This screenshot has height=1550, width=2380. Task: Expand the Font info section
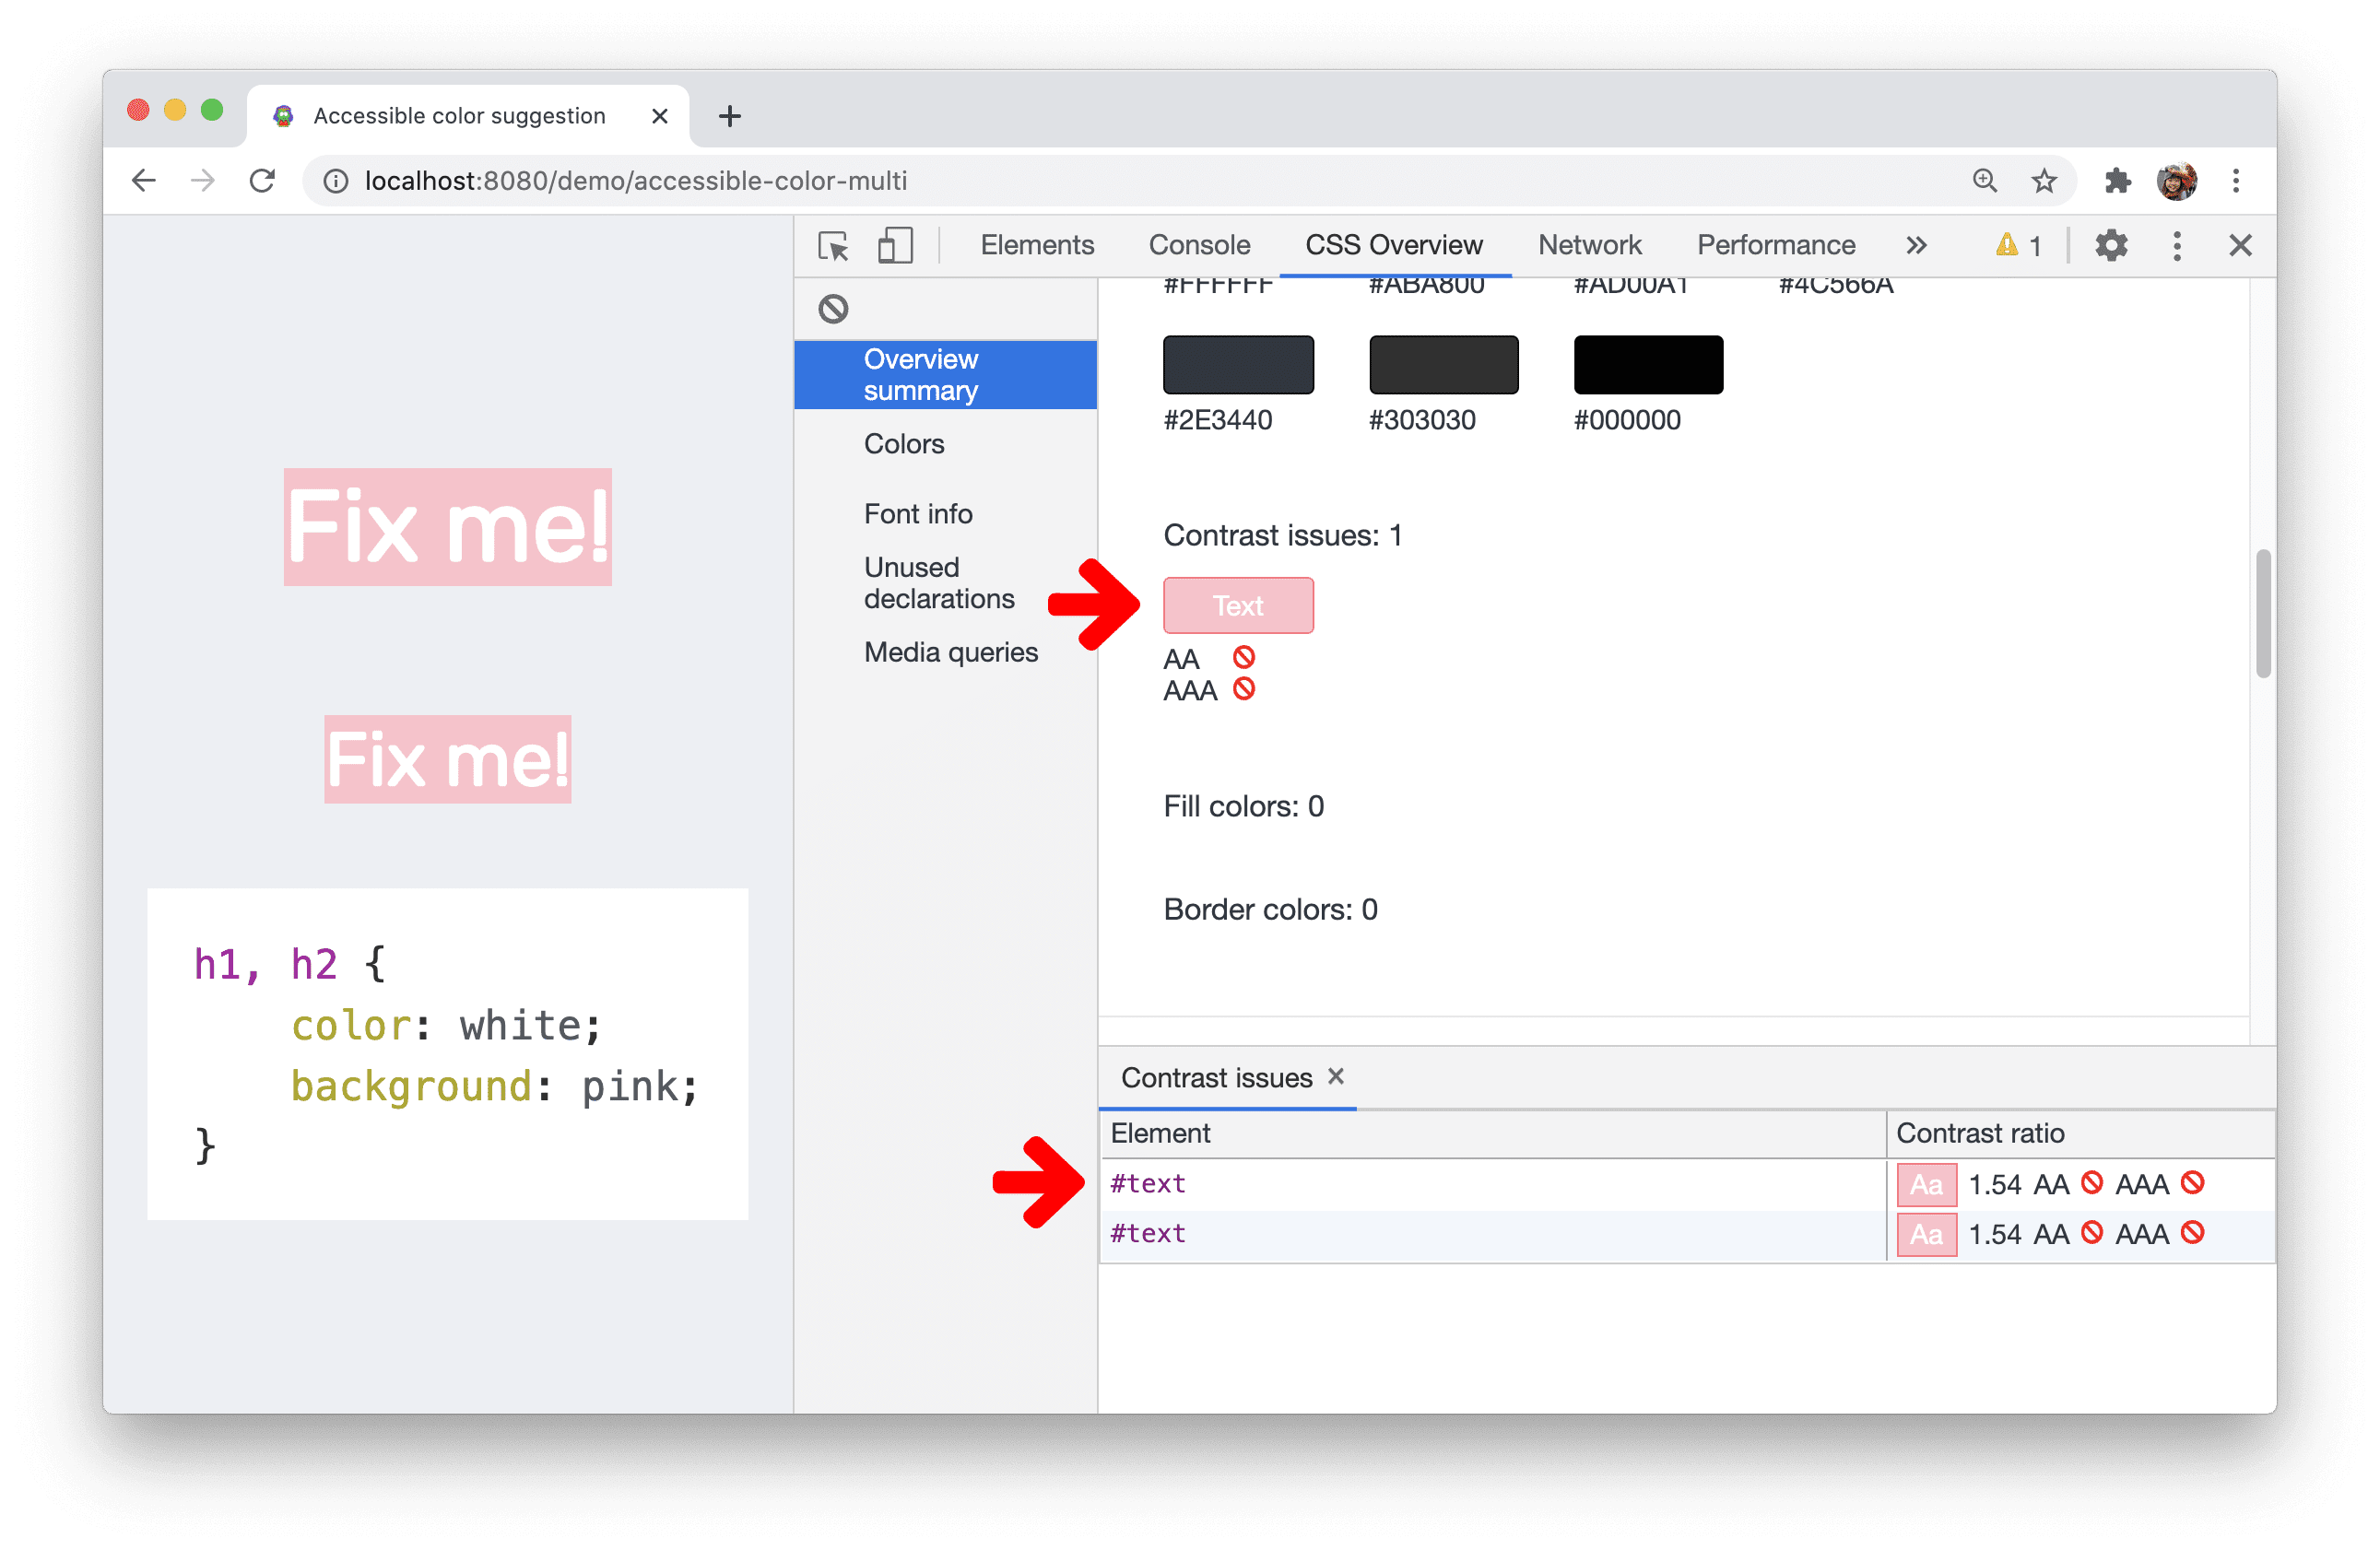[x=919, y=513]
